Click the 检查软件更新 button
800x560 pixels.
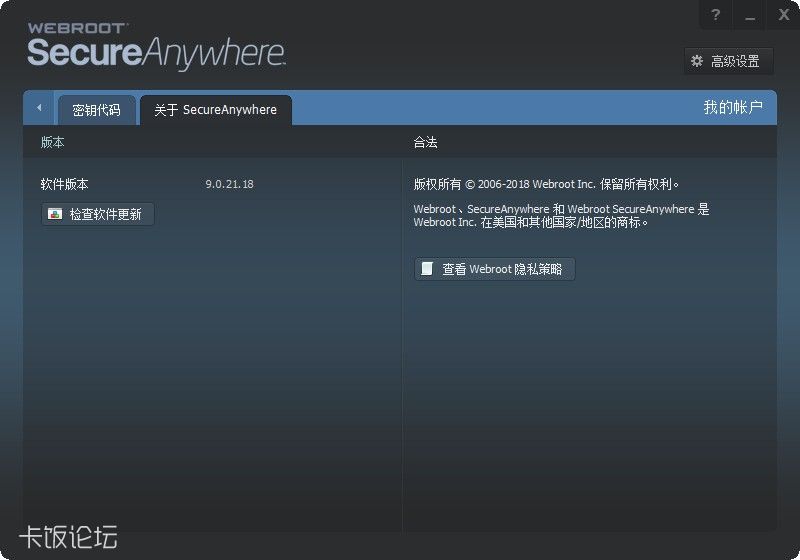97,214
